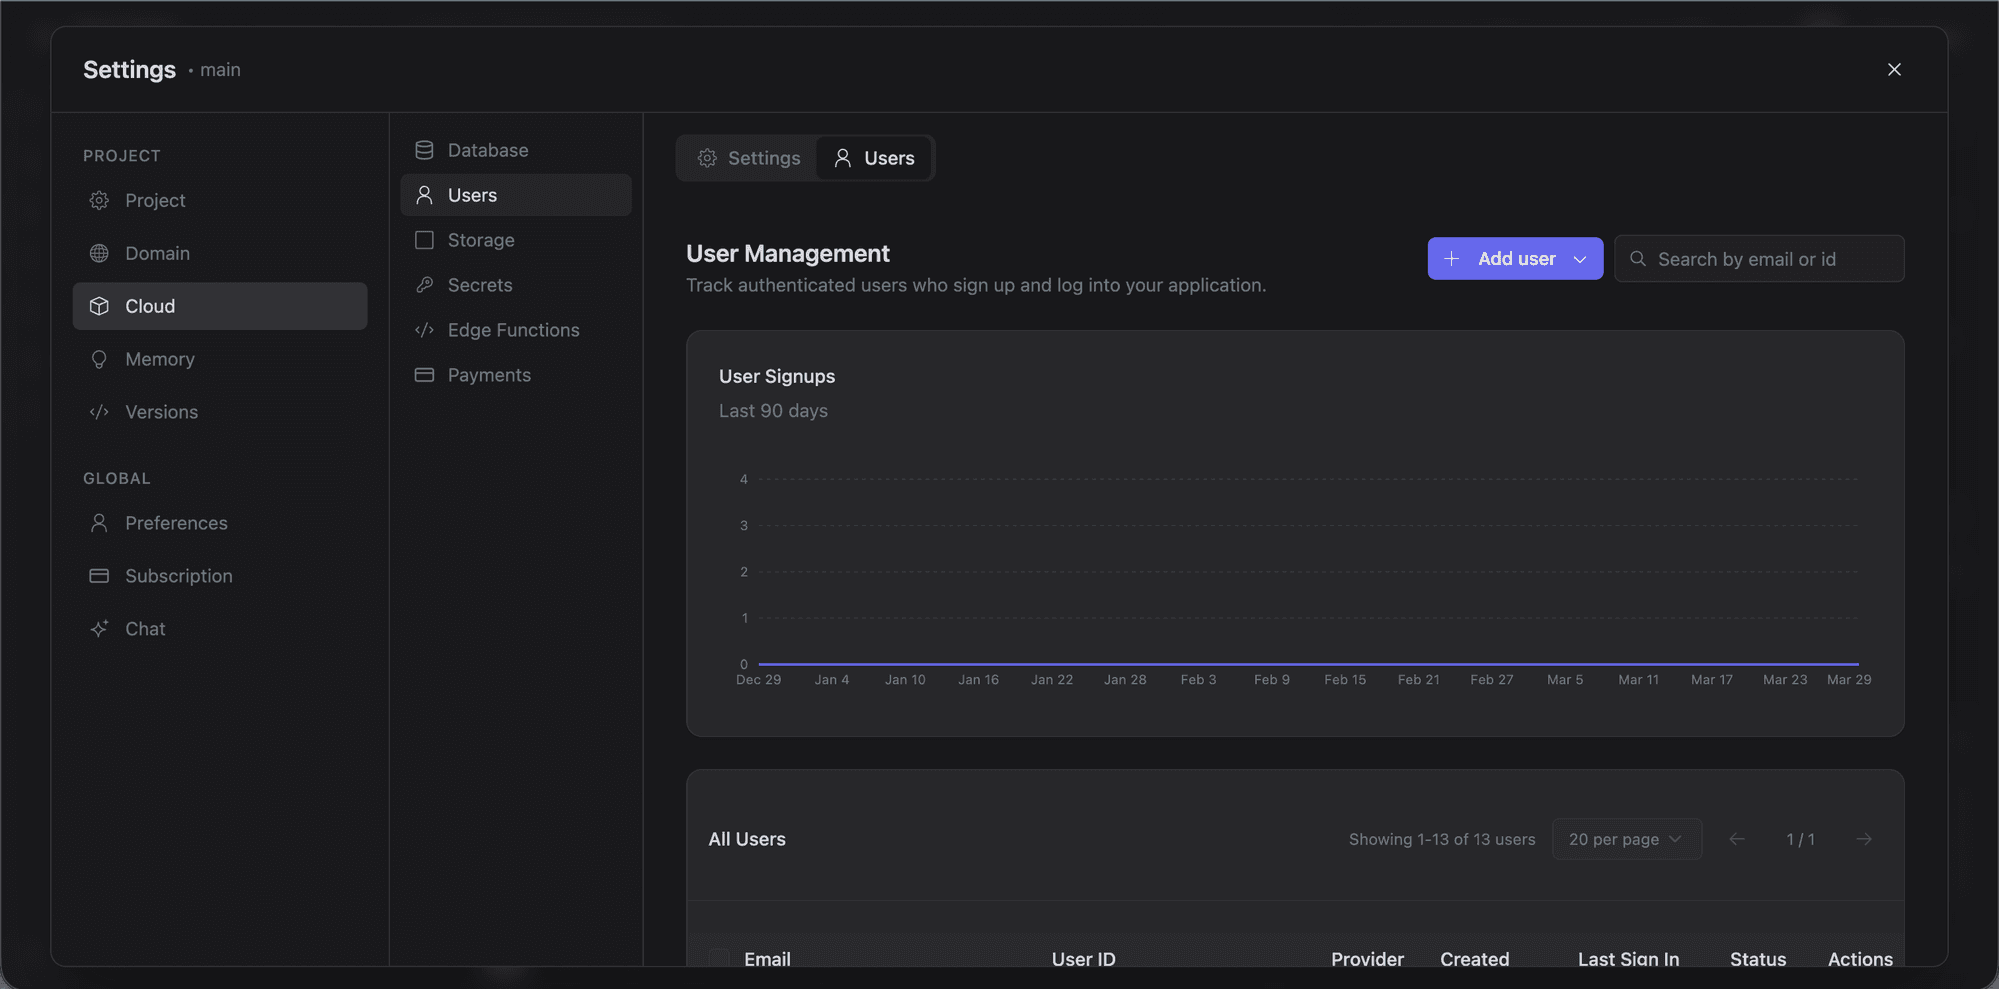1999x989 pixels.
Task: Click the Users person icon in submenu
Action: pyautogui.click(x=424, y=195)
